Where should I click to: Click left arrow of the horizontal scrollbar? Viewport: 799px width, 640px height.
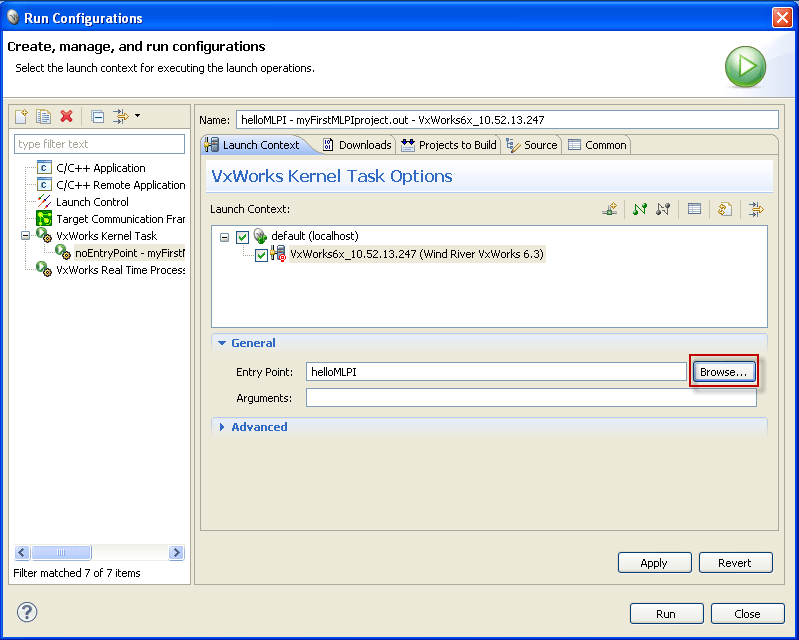click(x=21, y=552)
